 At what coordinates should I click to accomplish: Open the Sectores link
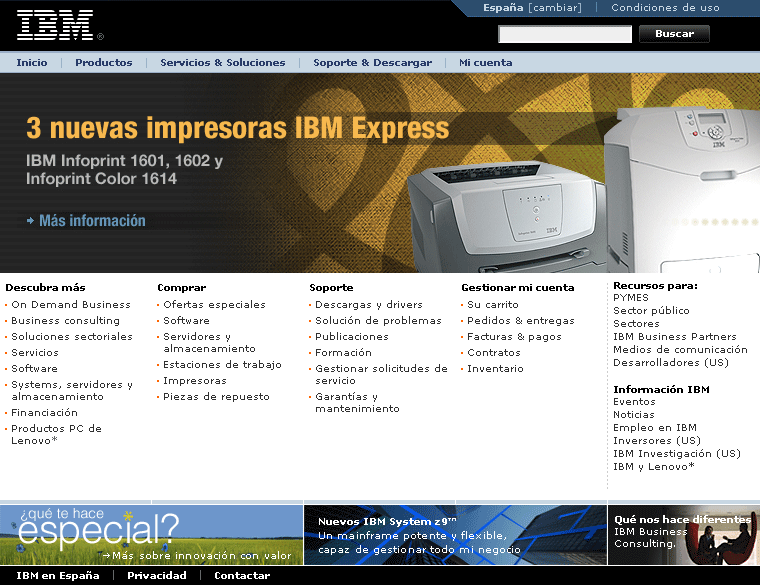click(636, 323)
